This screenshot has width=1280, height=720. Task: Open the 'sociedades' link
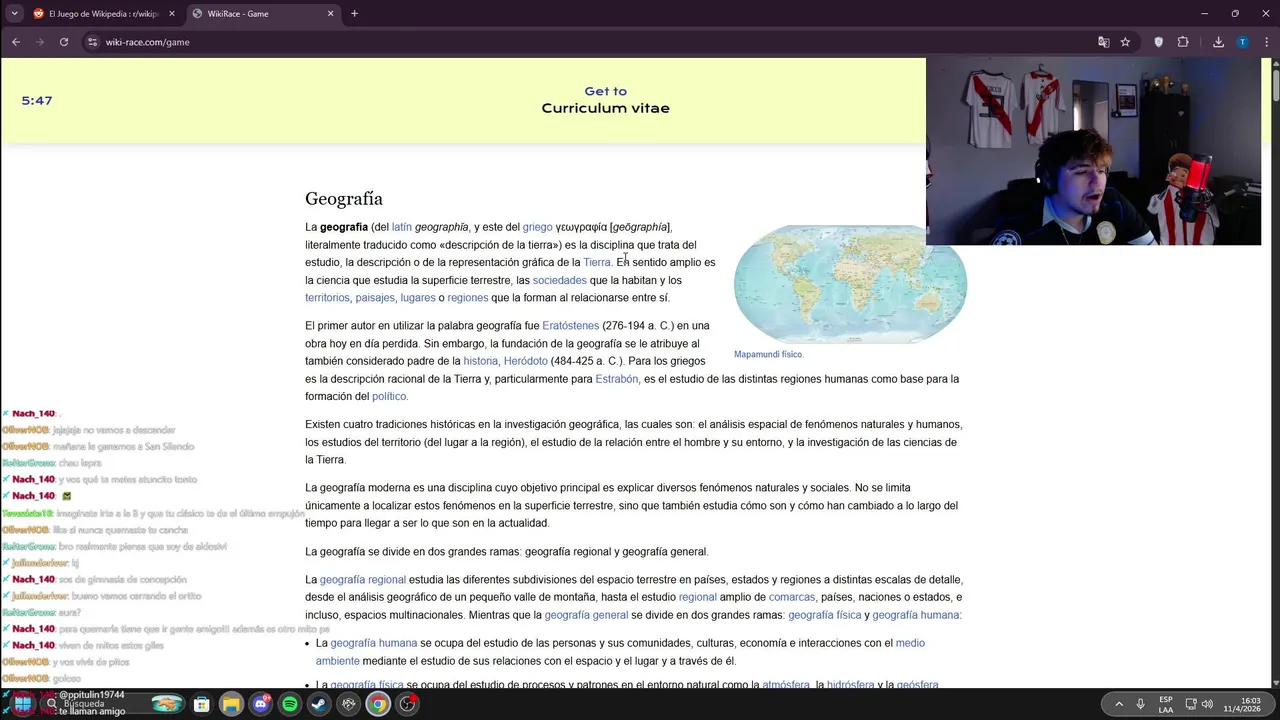[x=559, y=280]
